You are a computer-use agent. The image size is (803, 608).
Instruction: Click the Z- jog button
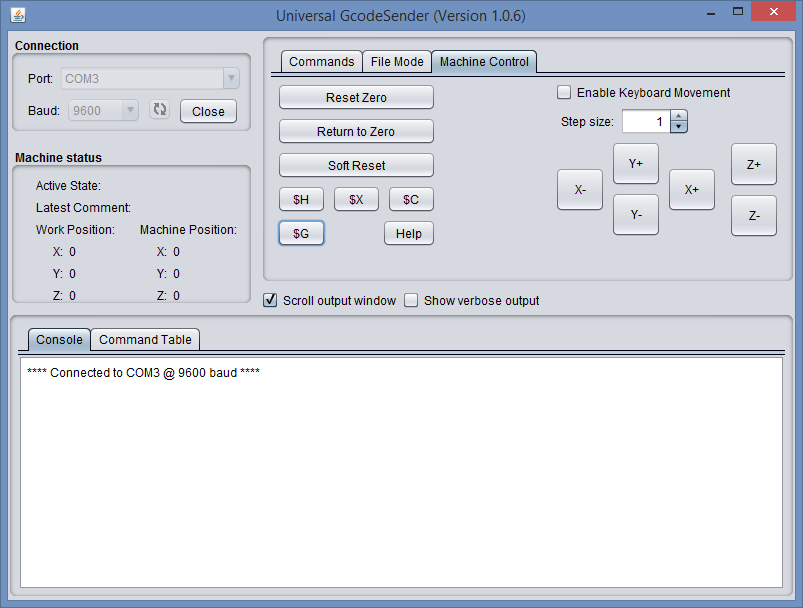pyautogui.click(x=754, y=216)
